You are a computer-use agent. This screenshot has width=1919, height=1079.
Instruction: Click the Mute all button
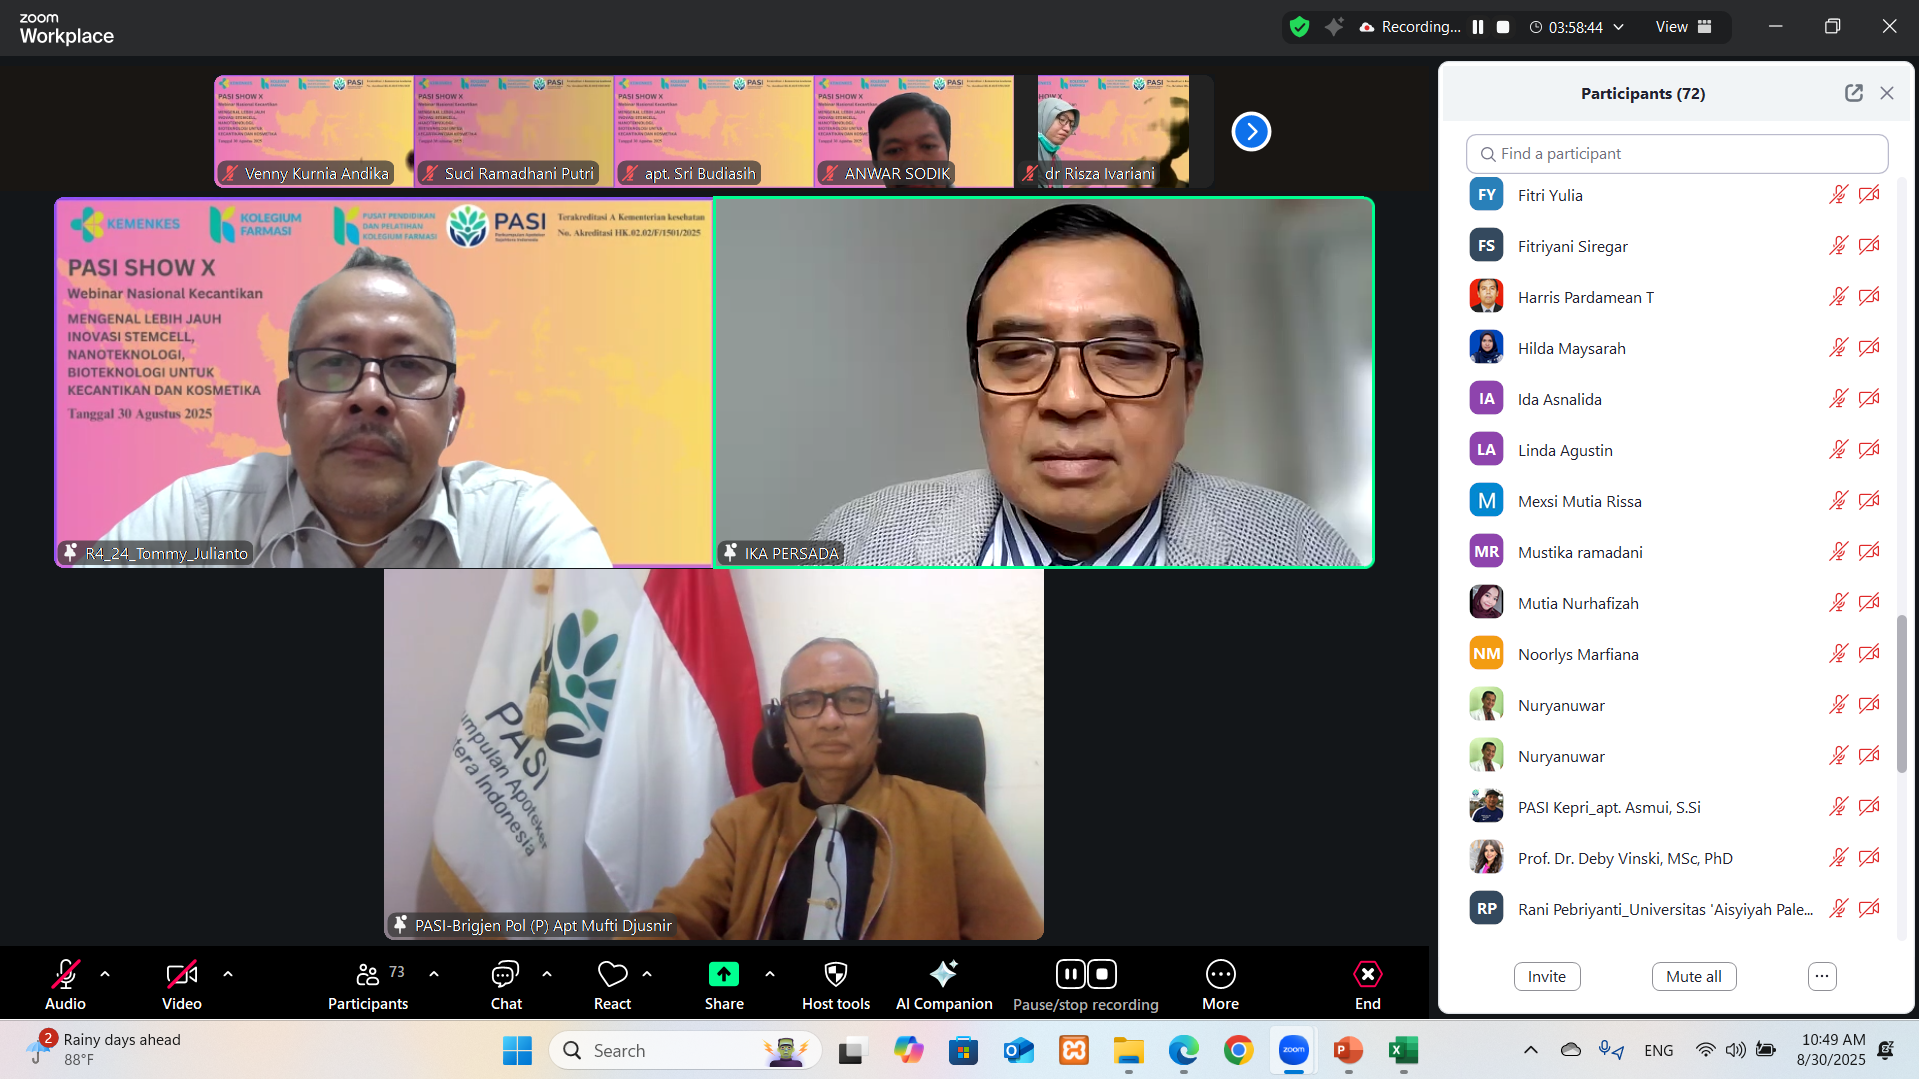tap(1693, 976)
